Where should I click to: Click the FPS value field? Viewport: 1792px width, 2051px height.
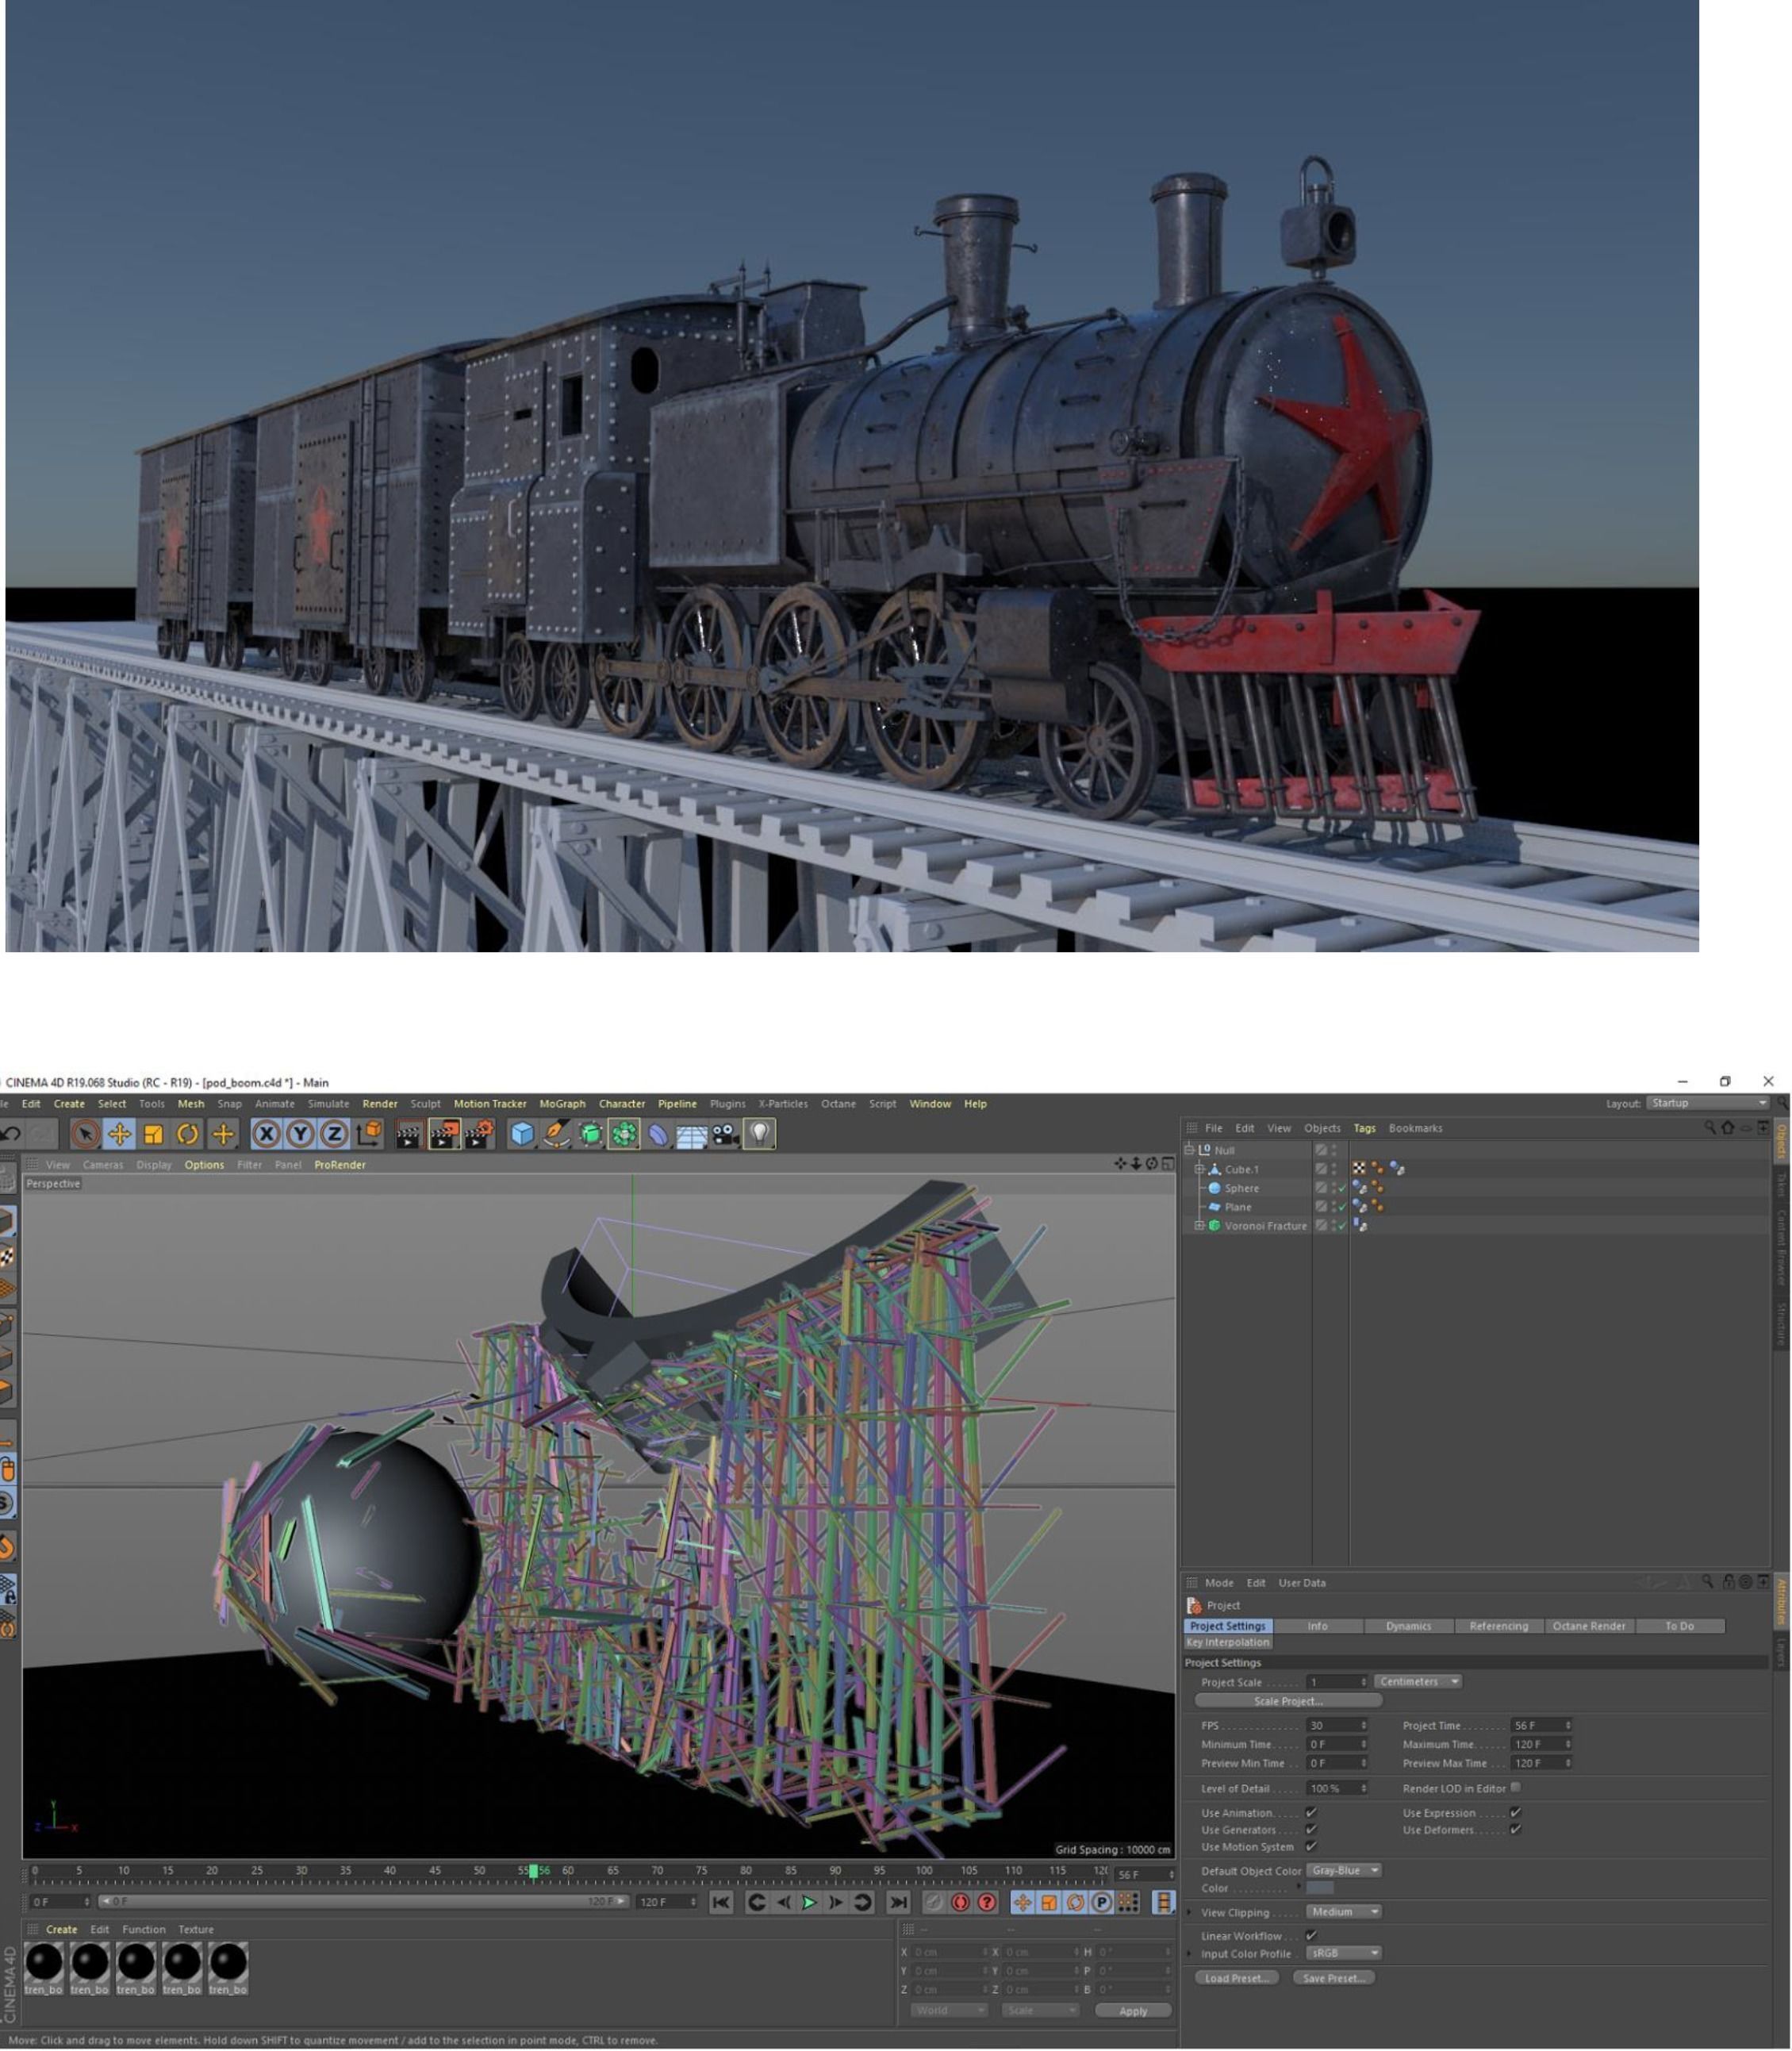(x=1337, y=1726)
